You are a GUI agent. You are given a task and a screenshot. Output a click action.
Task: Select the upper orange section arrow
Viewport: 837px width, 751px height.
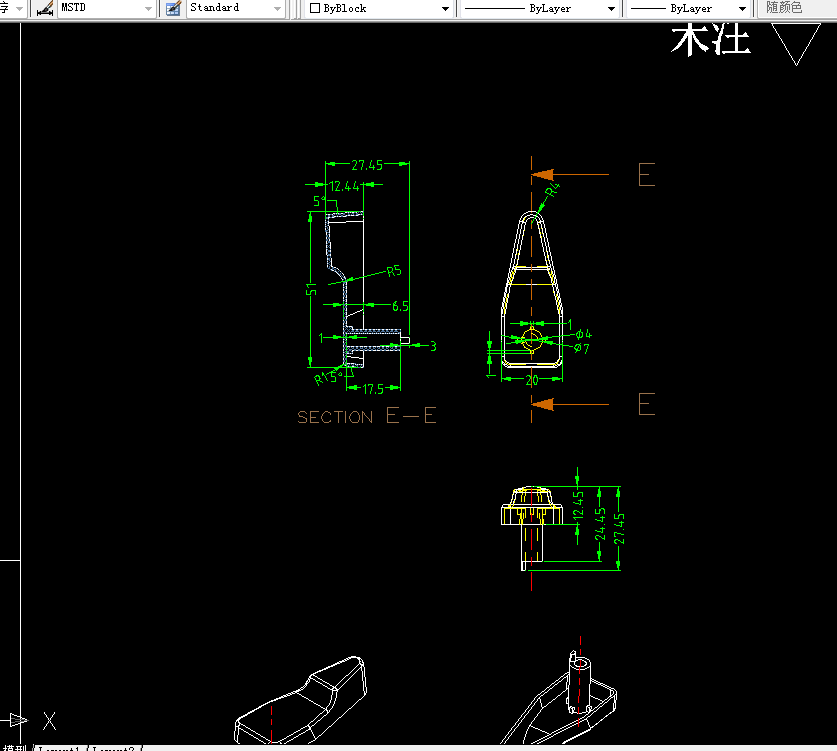[570, 175]
